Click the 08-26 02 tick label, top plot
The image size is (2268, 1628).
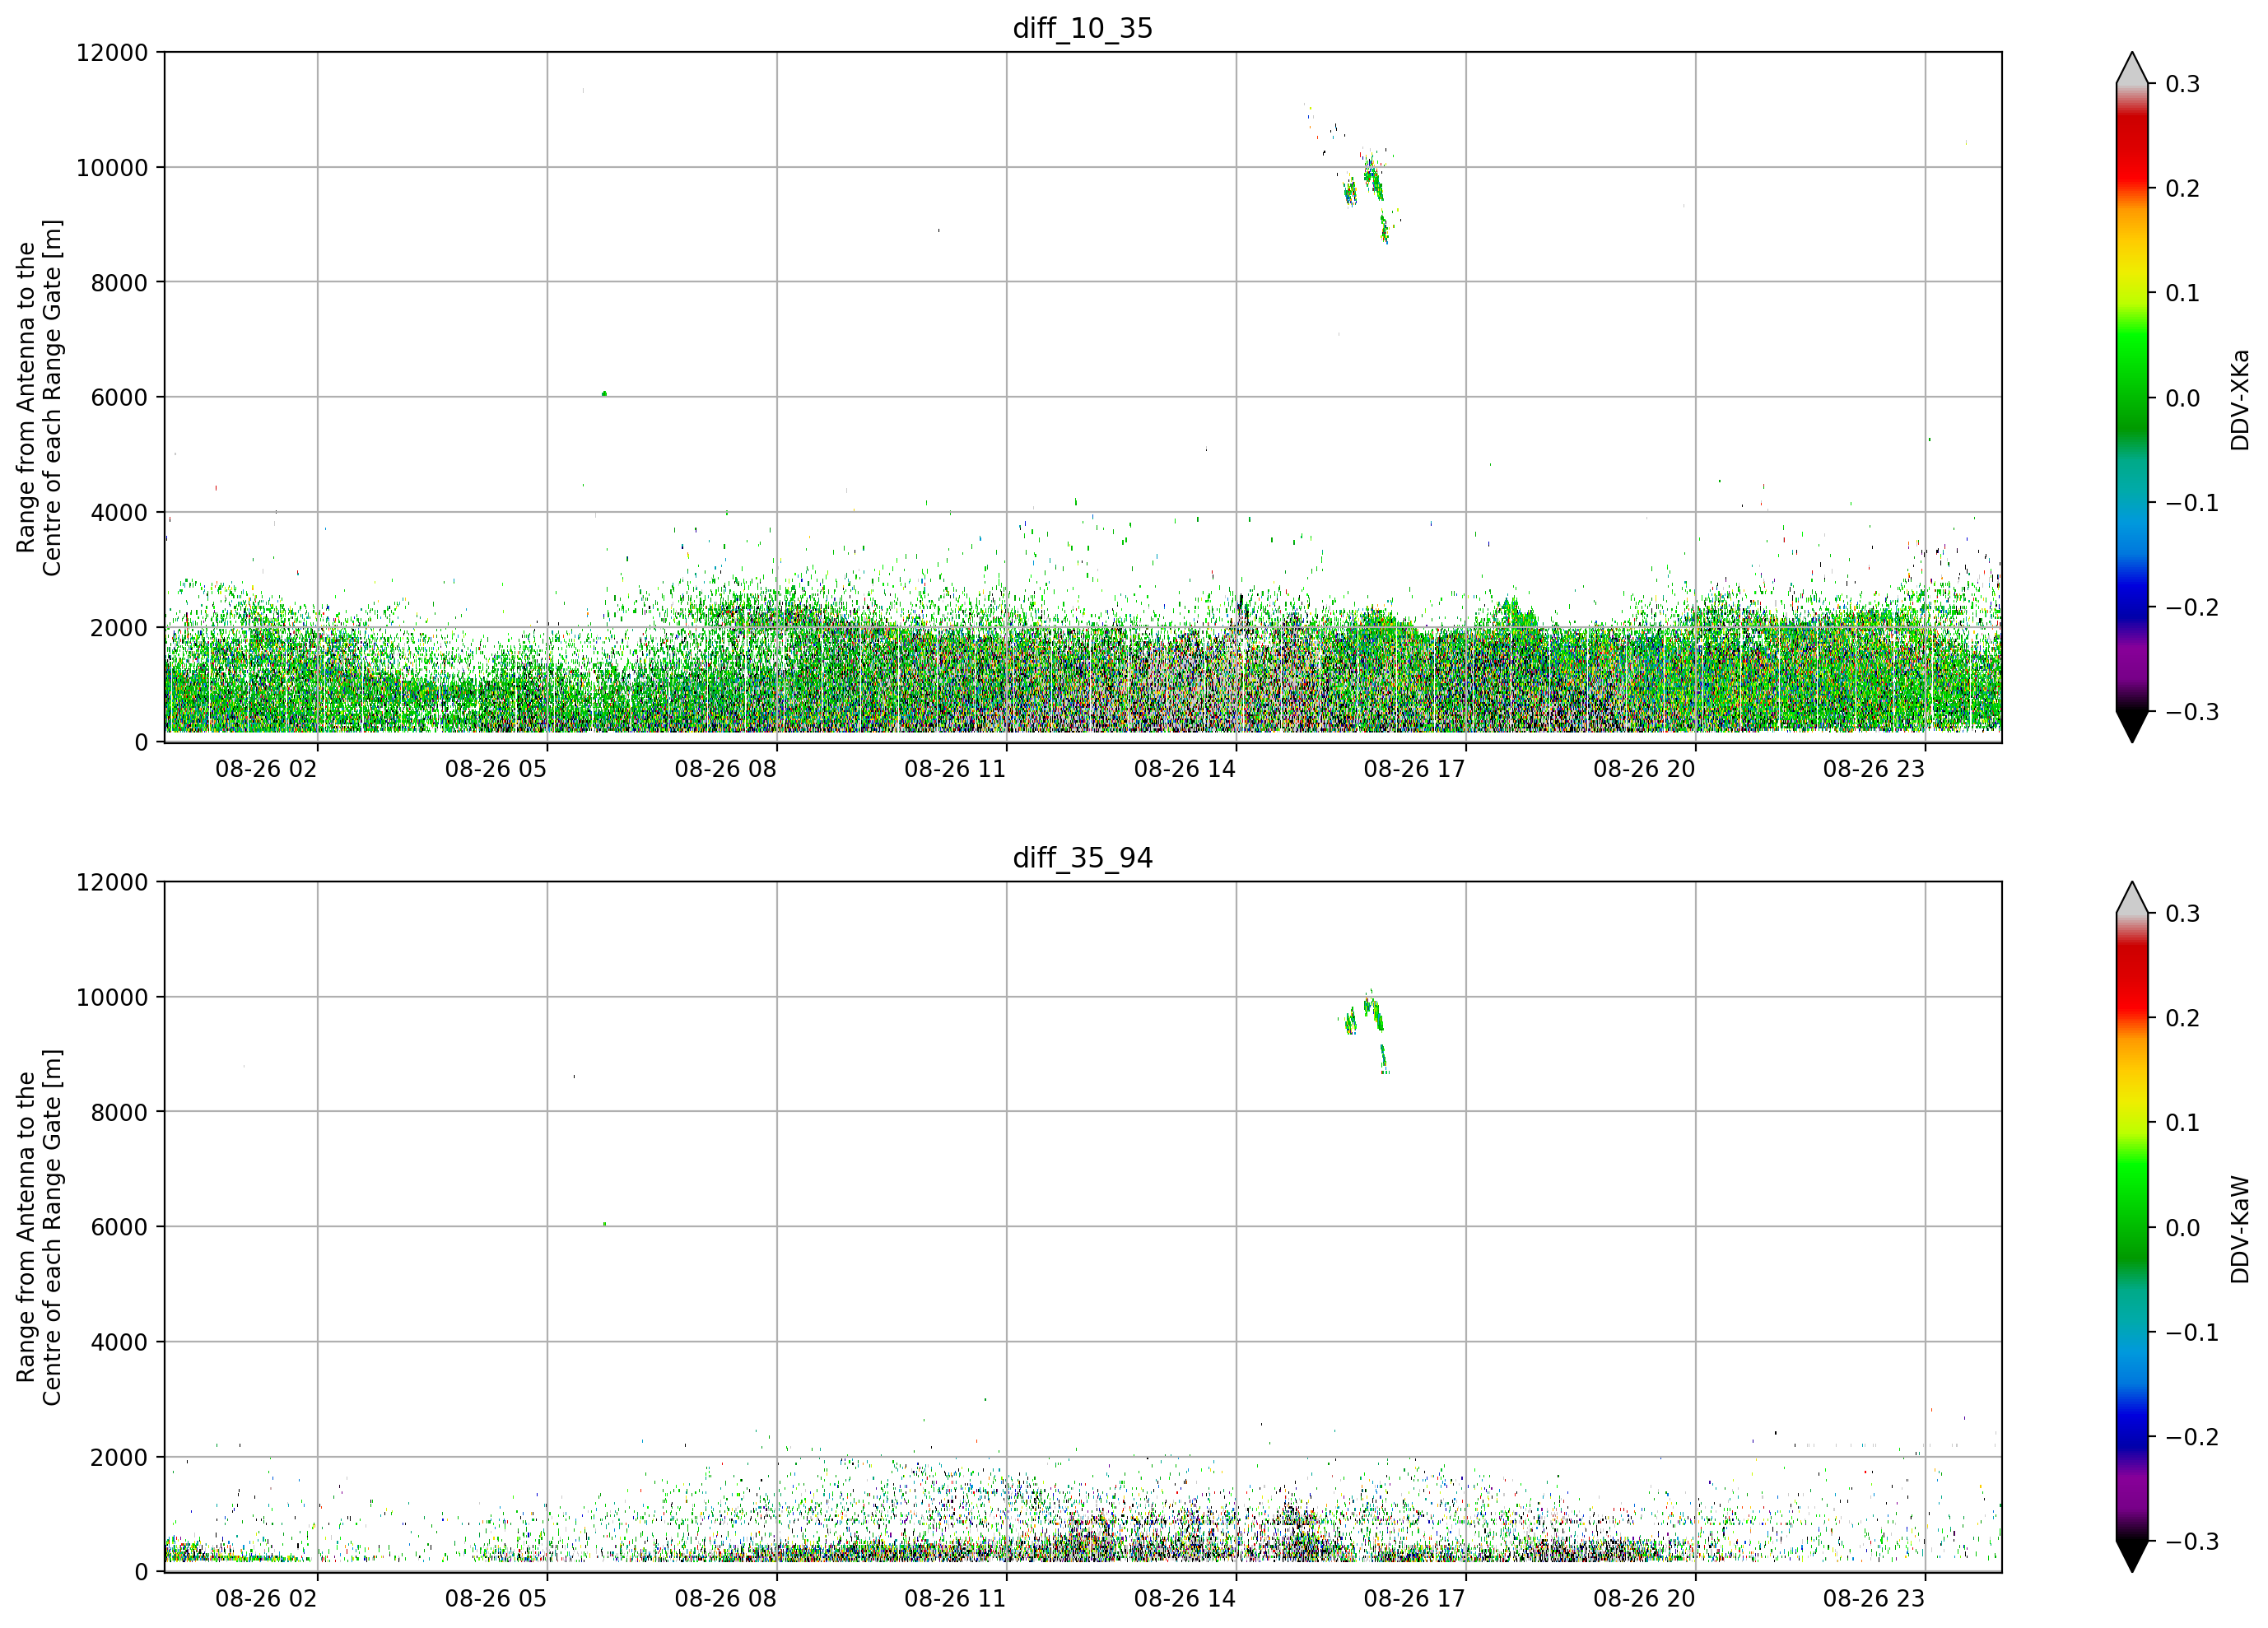(266, 769)
